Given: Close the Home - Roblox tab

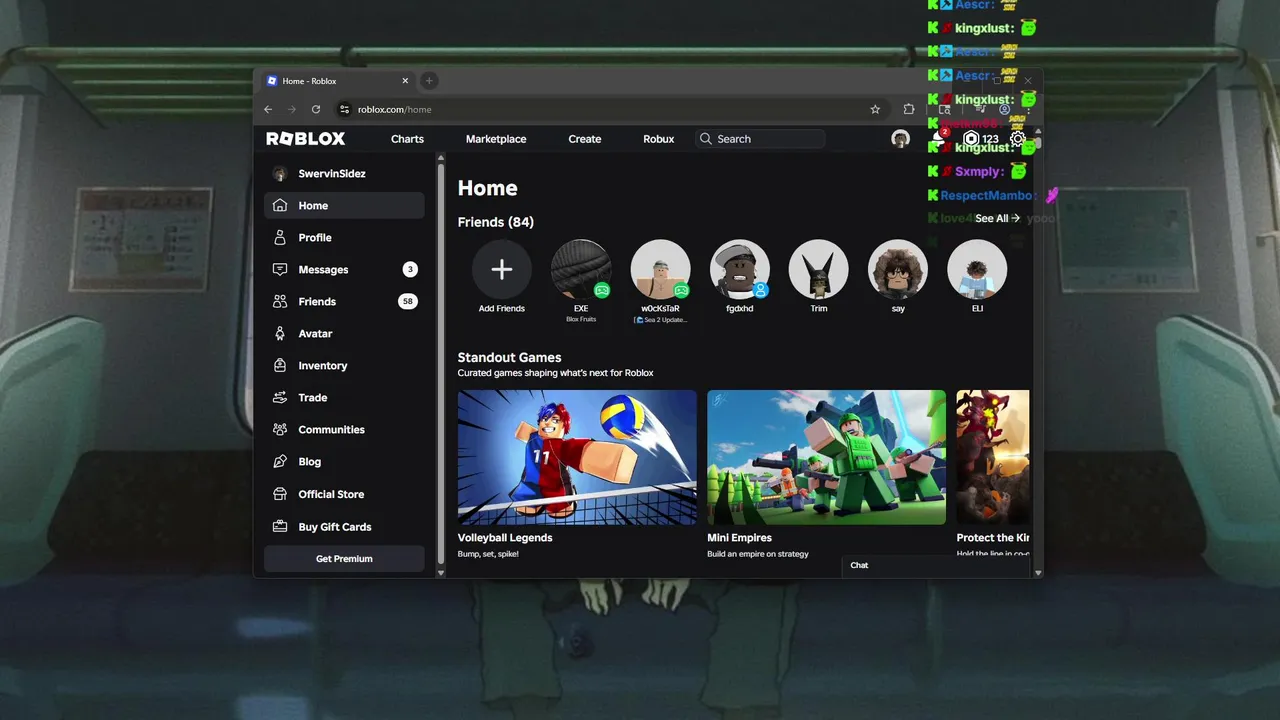Looking at the screenshot, I should coord(405,81).
